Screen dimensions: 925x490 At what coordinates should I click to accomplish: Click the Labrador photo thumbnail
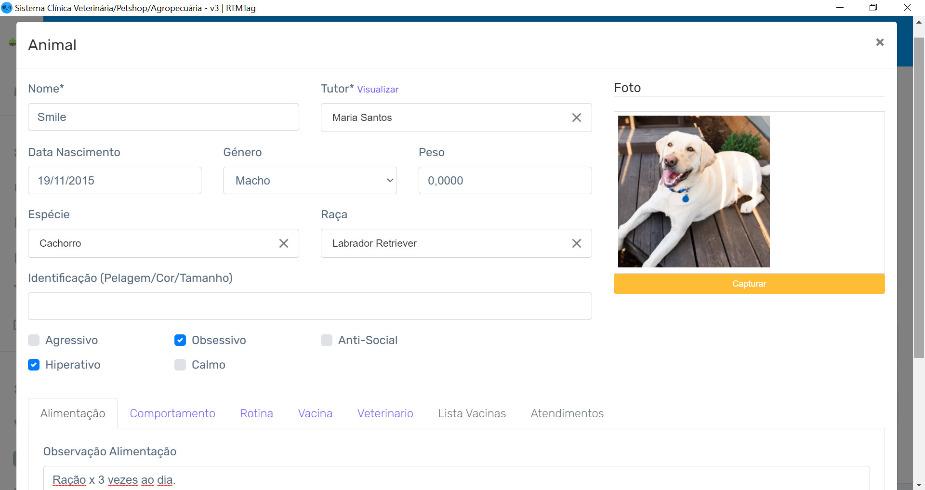tap(693, 191)
